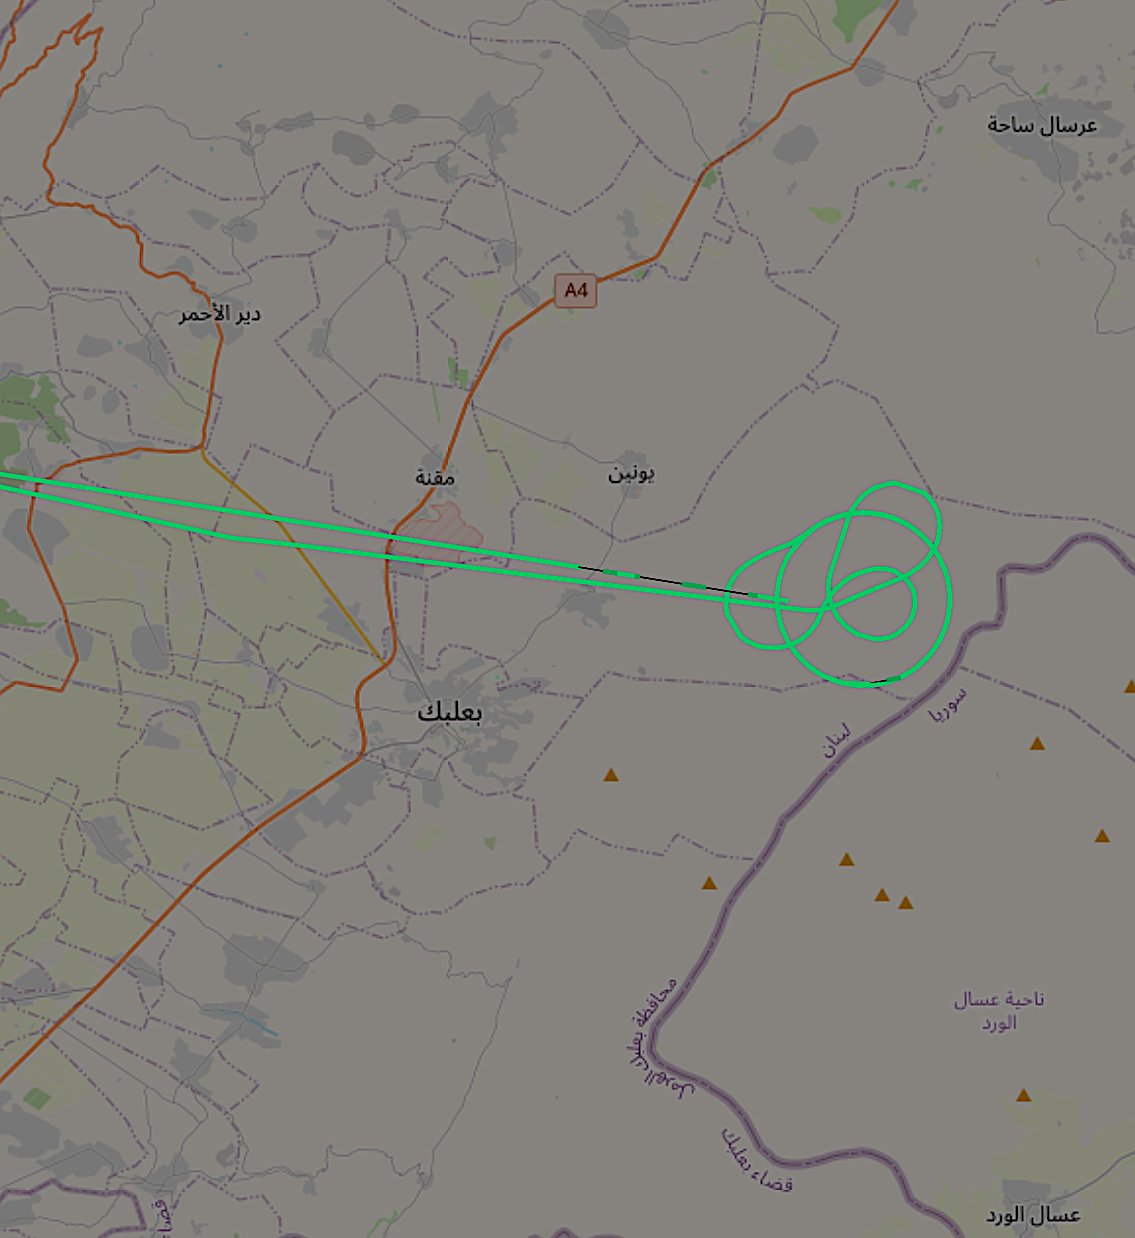
Task: Click the smallest inner loop of green flight track
Action: point(872,603)
